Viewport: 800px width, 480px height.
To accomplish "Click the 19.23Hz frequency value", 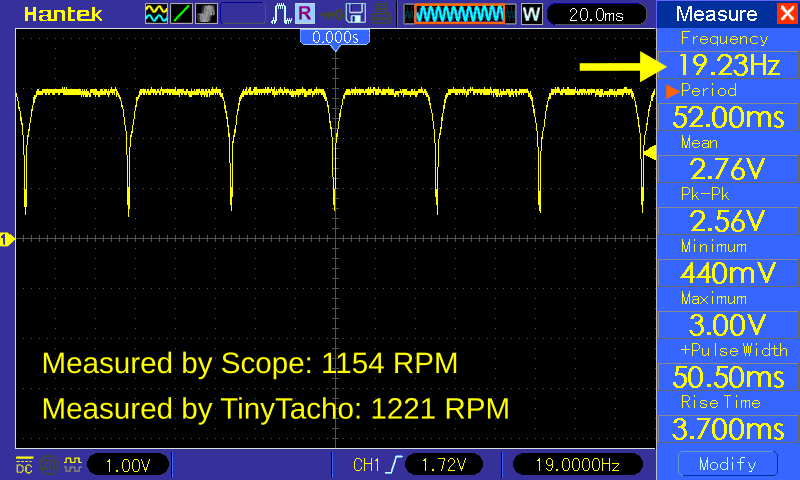I will [729, 65].
